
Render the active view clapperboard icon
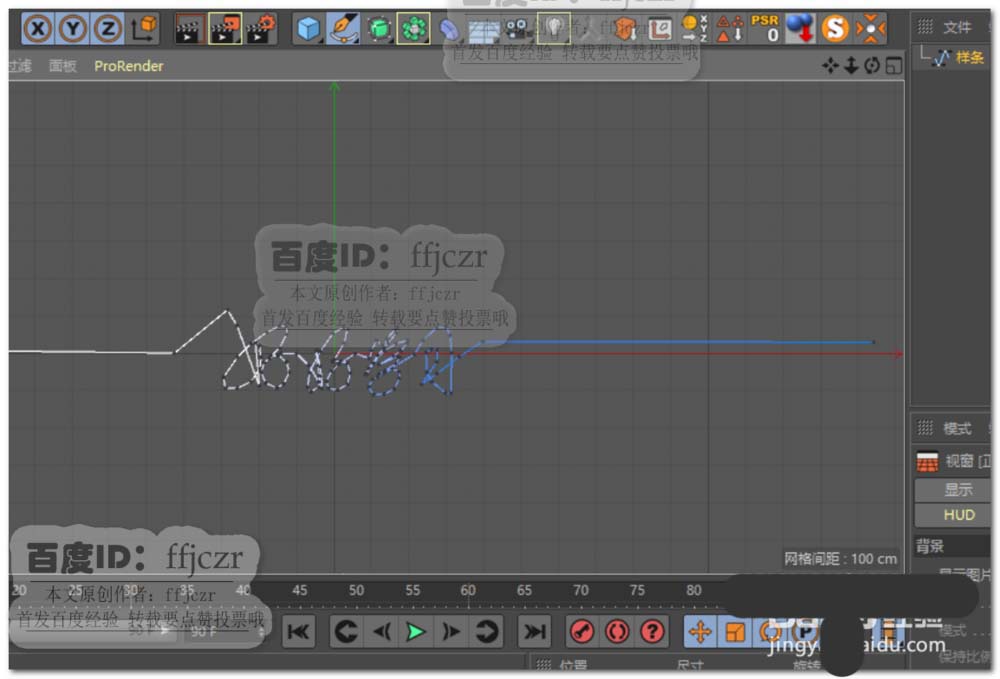(189, 29)
